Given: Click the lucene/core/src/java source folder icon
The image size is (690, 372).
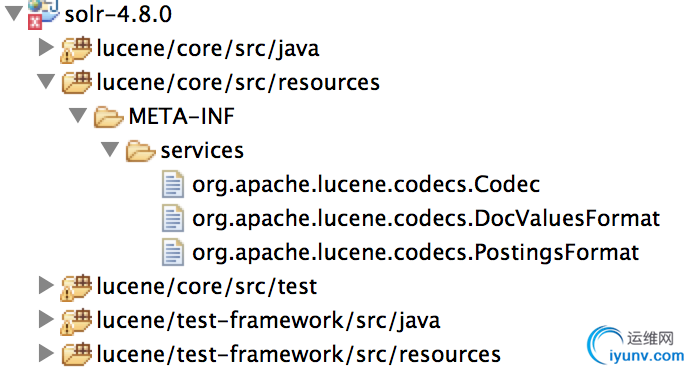Looking at the screenshot, I should click(76, 49).
